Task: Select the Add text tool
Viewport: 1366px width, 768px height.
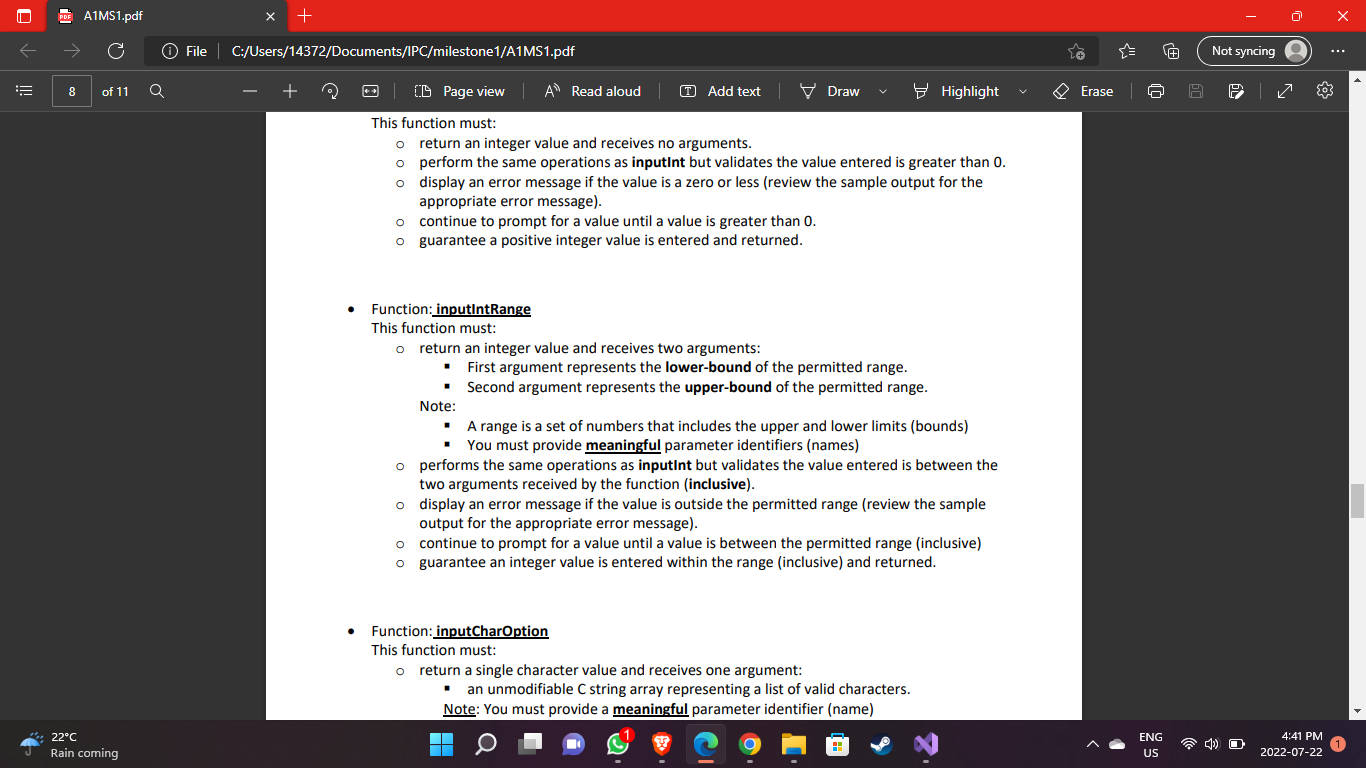Action: click(720, 91)
